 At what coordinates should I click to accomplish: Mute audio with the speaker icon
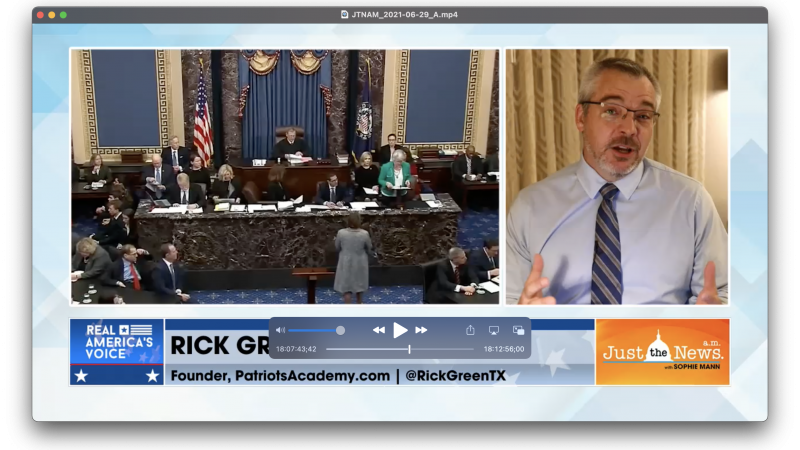tap(281, 330)
